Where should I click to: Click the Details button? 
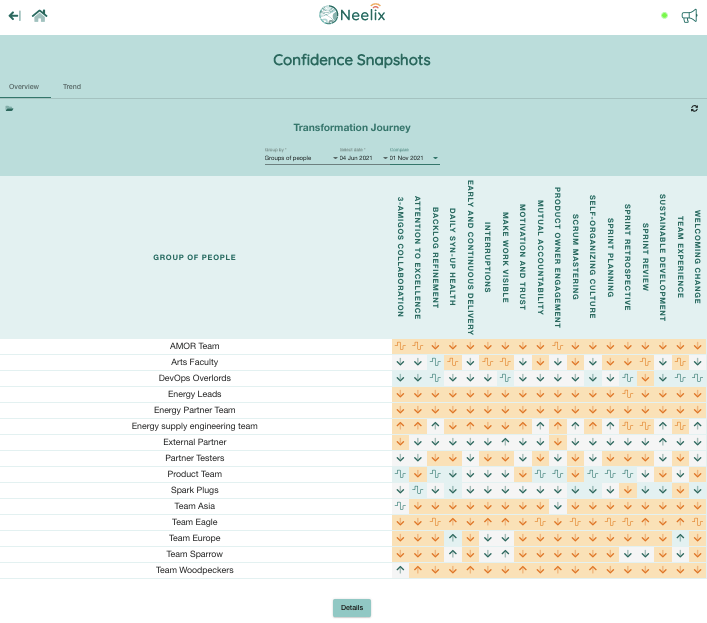[x=352, y=608]
